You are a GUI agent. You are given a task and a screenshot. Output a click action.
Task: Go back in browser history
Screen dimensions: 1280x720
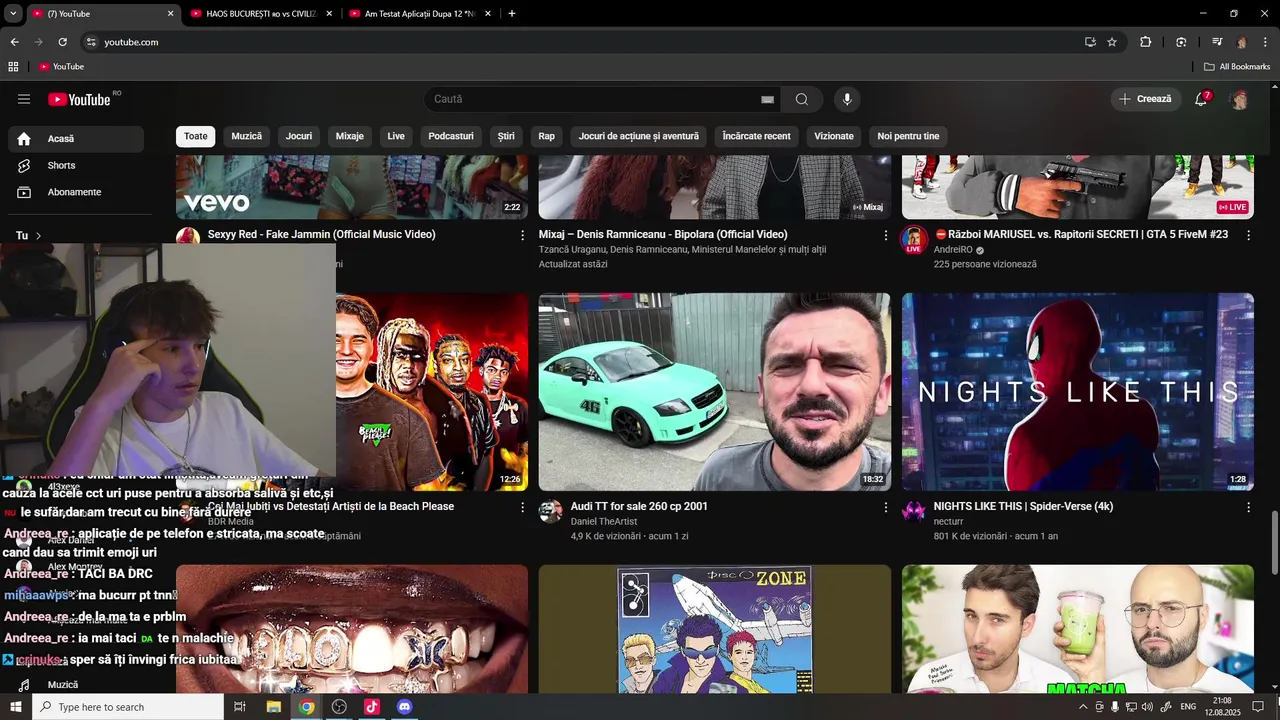(14, 42)
